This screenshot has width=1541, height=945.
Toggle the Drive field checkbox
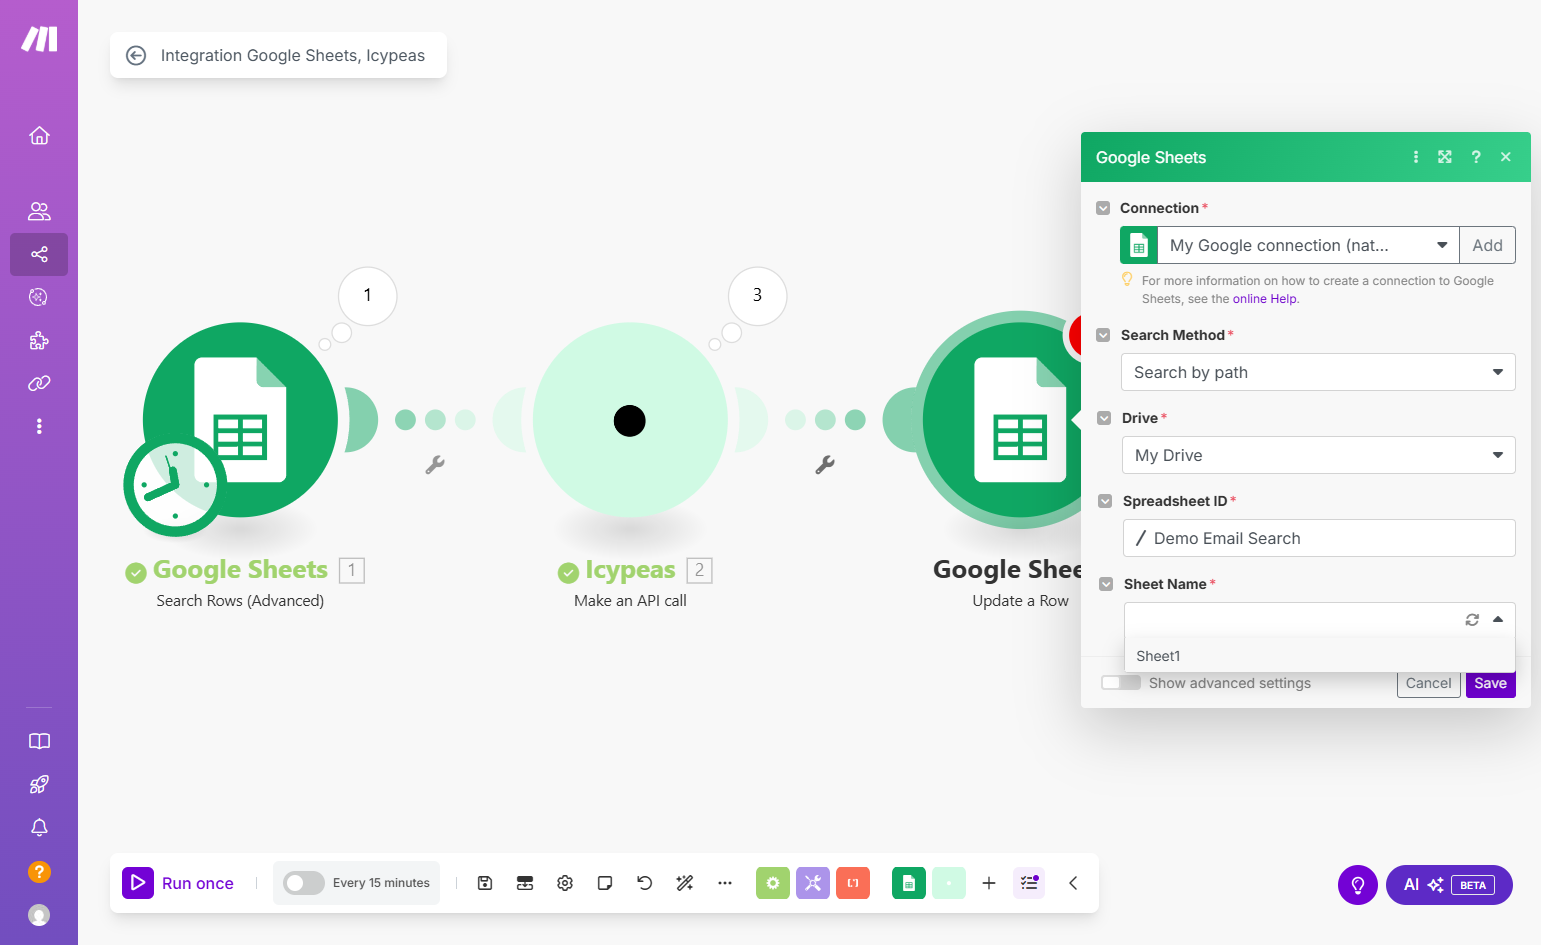click(1104, 418)
